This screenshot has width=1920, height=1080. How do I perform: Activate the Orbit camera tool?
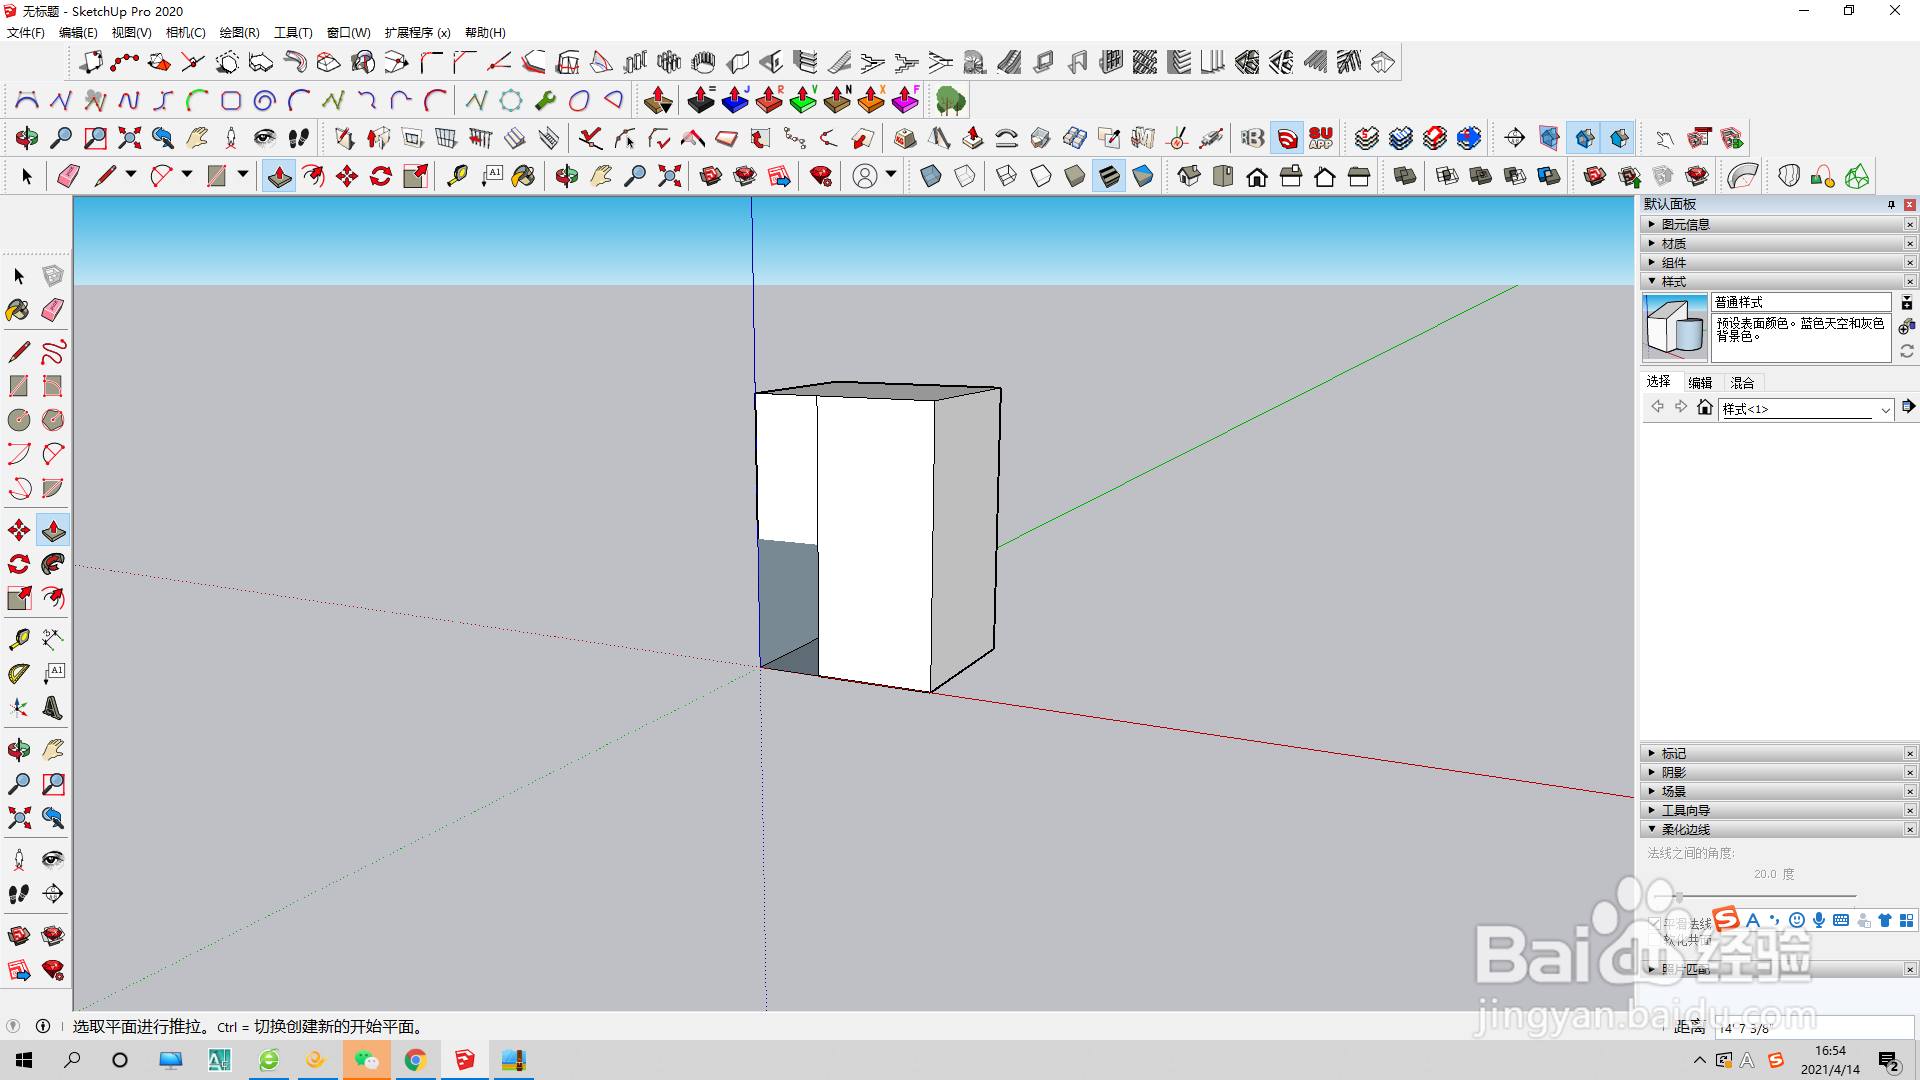[18, 750]
